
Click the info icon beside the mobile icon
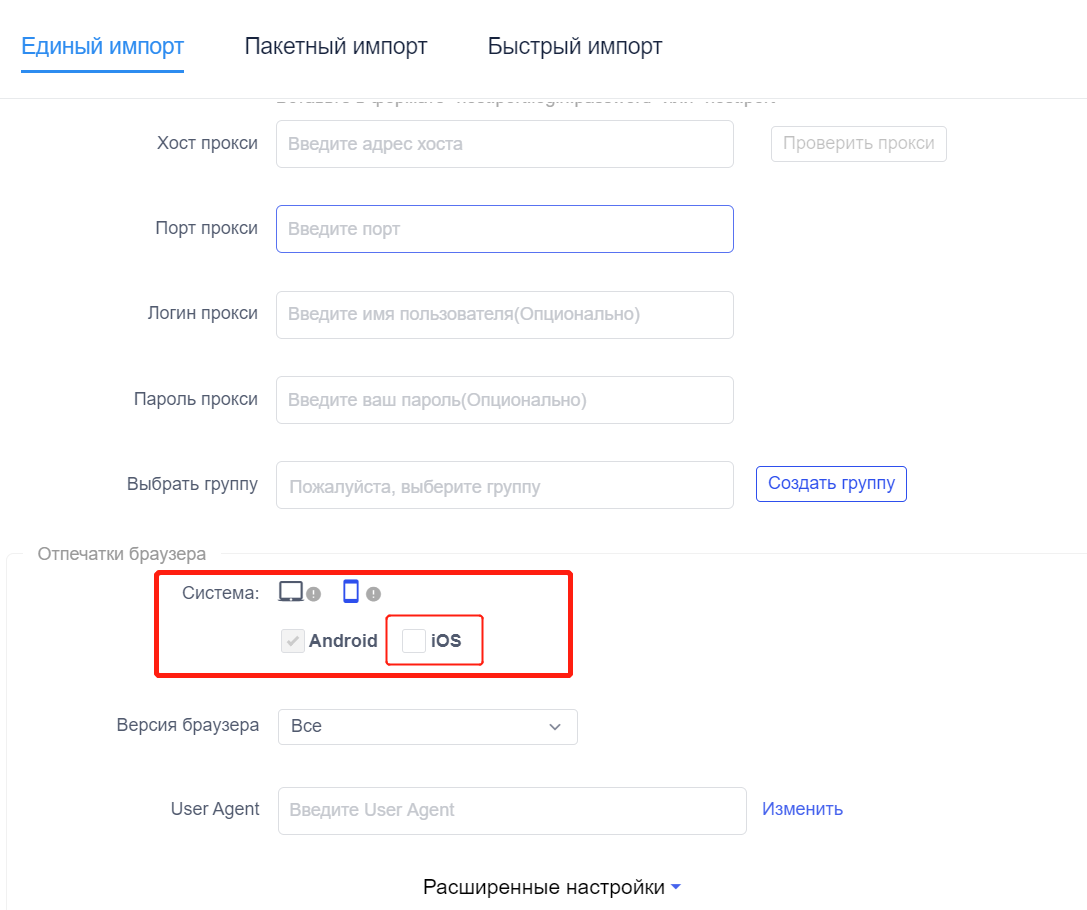[373, 594]
